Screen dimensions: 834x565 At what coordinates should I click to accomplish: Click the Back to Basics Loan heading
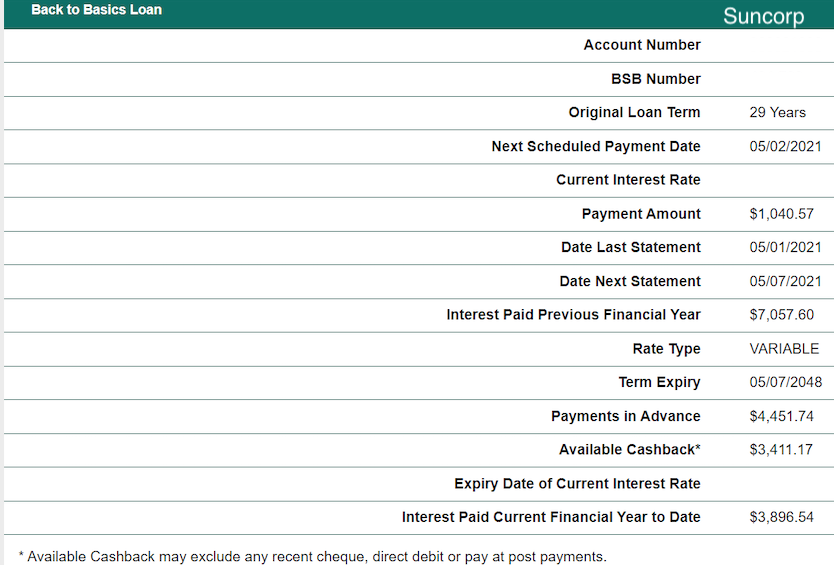point(96,10)
